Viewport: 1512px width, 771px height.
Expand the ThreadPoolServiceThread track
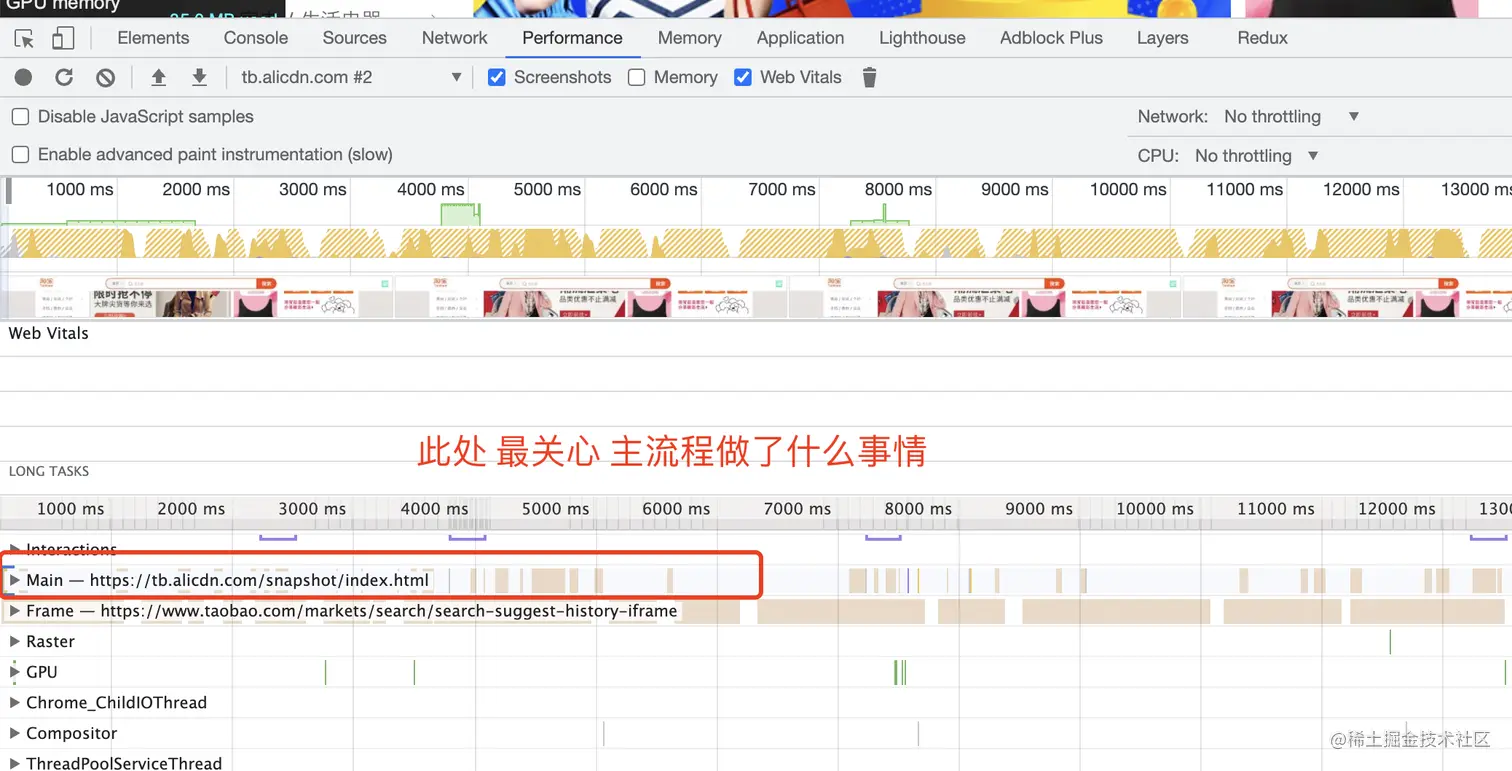click(x=15, y=763)
